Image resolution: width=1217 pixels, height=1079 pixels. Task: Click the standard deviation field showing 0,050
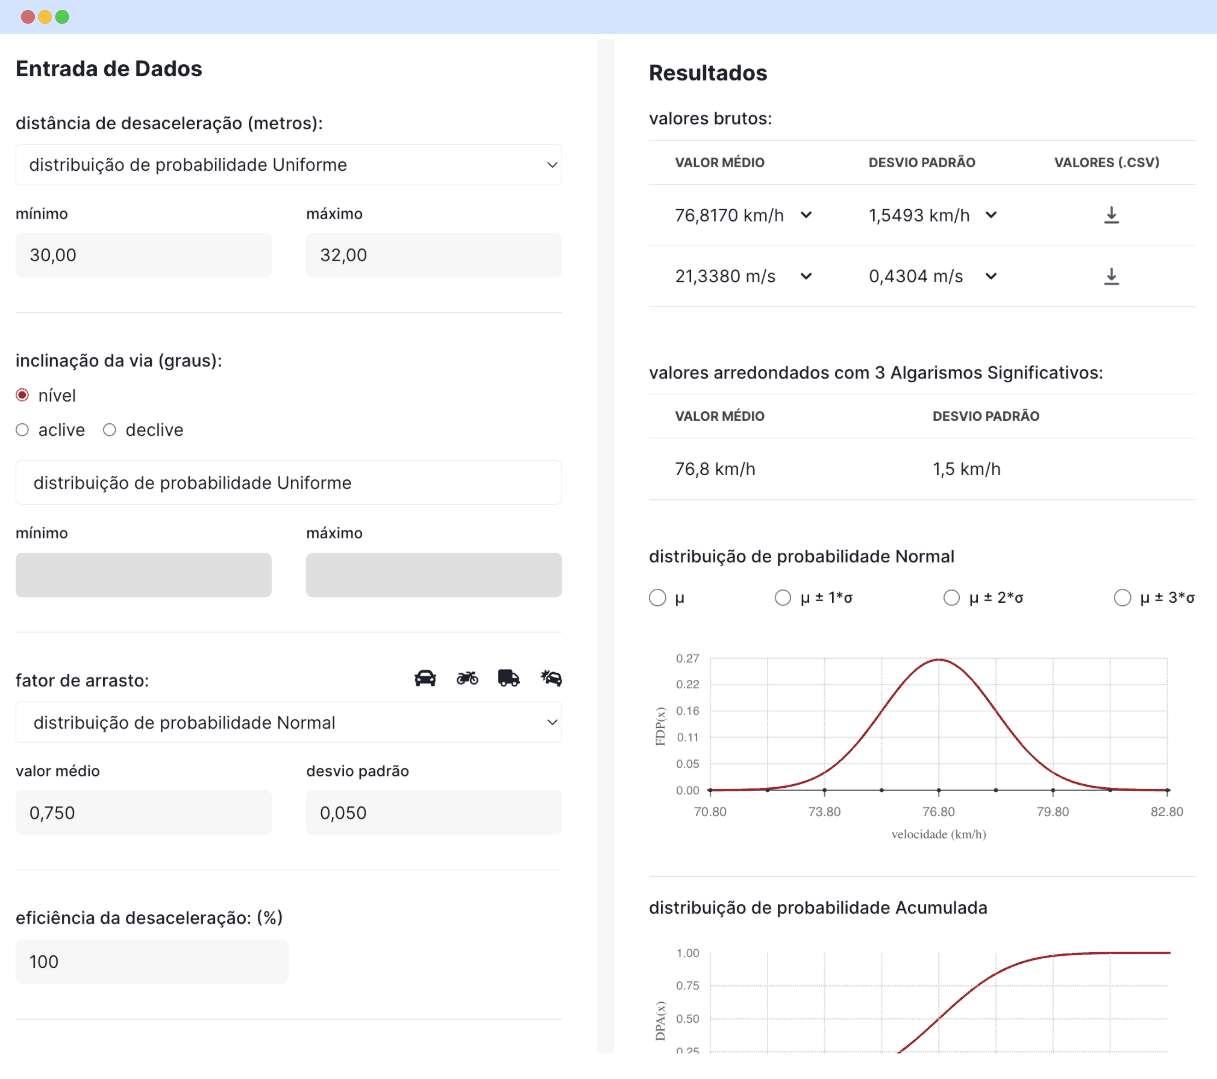point(433,813)
